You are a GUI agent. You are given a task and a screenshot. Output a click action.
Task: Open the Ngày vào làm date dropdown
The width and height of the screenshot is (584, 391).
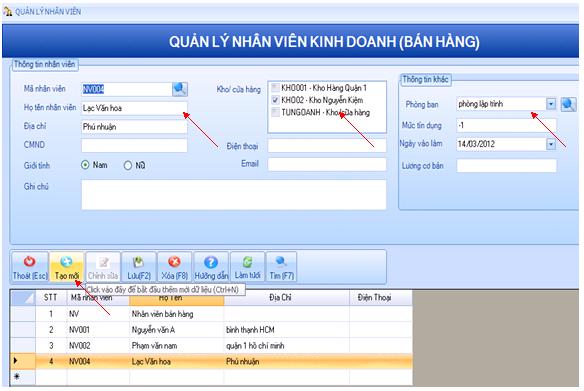coord(551,144)
